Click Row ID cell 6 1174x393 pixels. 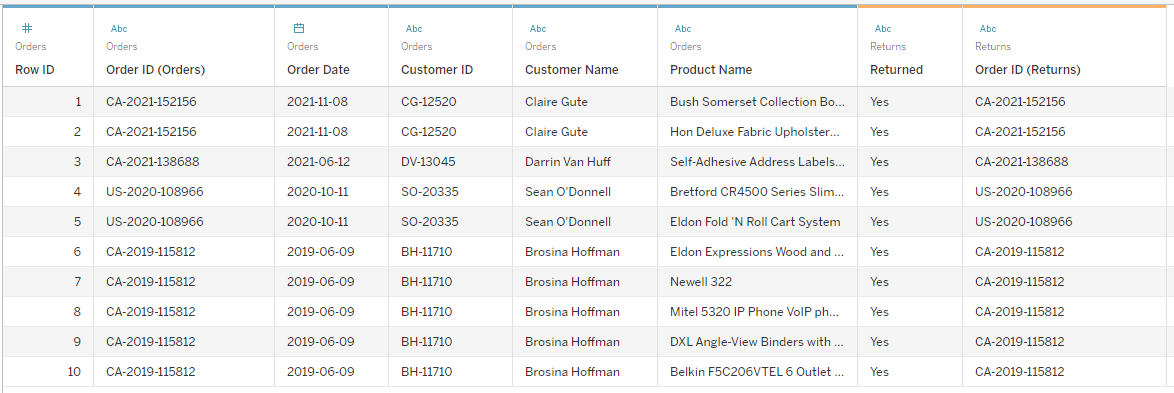tap(47, 252)
